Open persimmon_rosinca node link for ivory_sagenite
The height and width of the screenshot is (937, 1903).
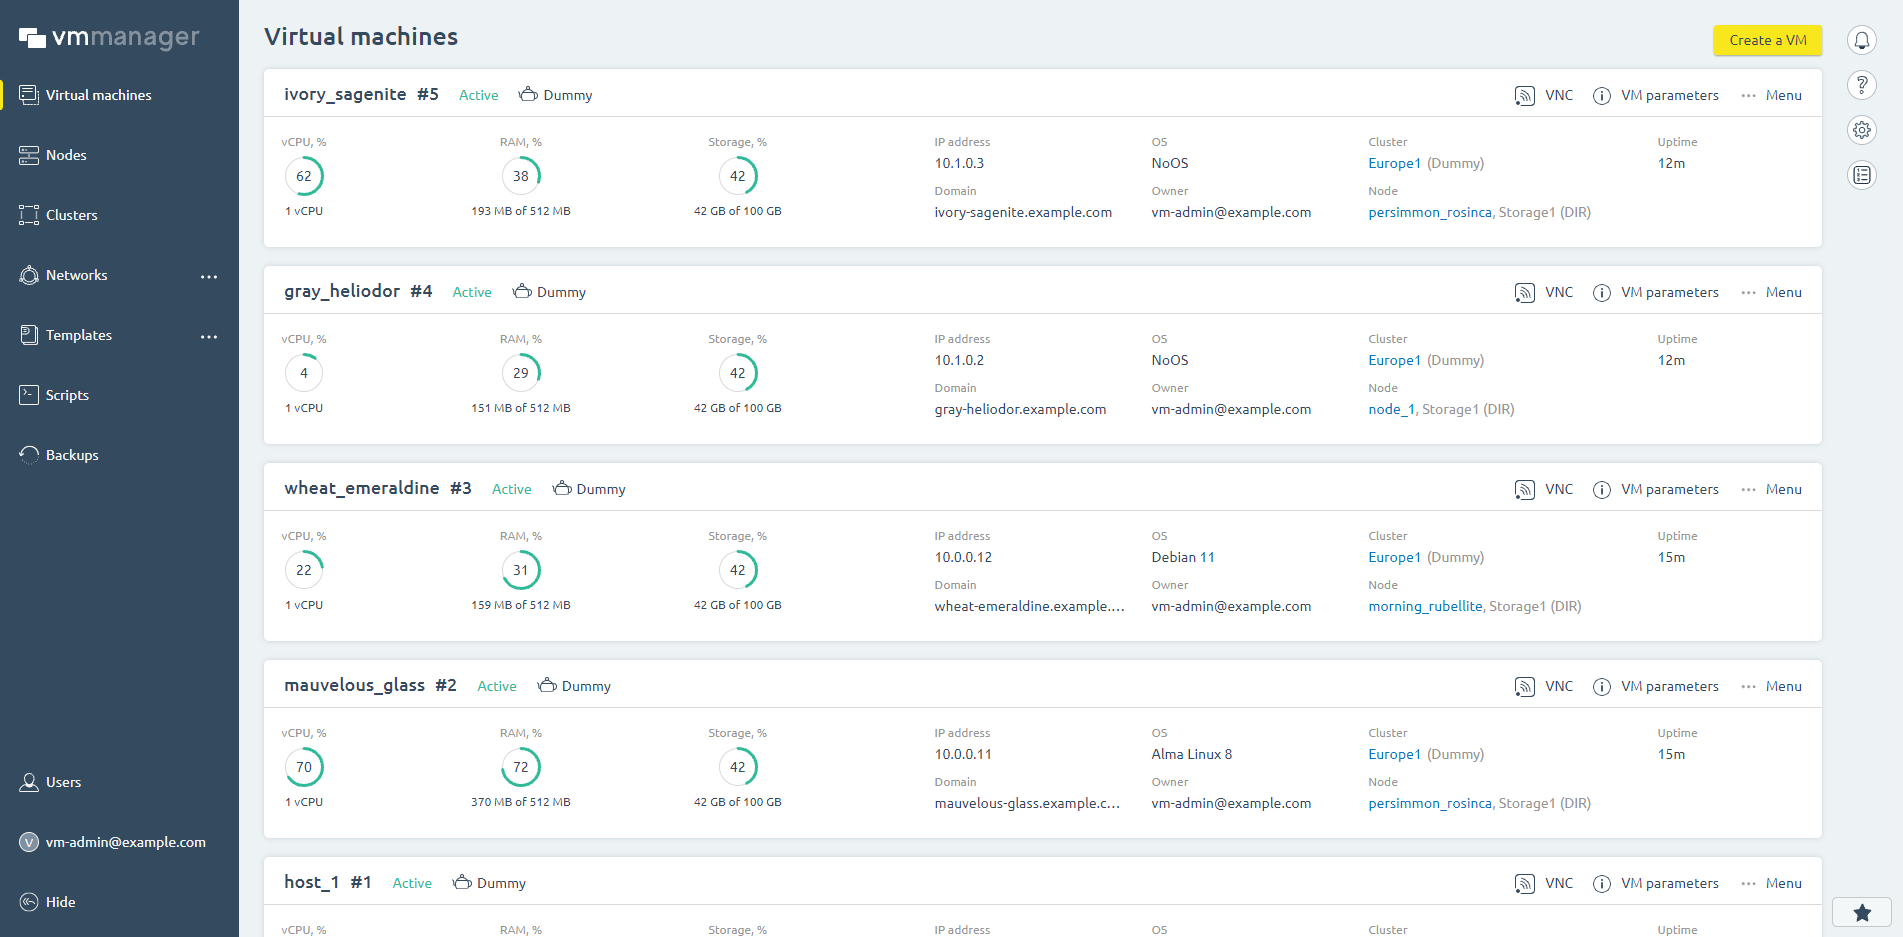[x=1429, y=213]
